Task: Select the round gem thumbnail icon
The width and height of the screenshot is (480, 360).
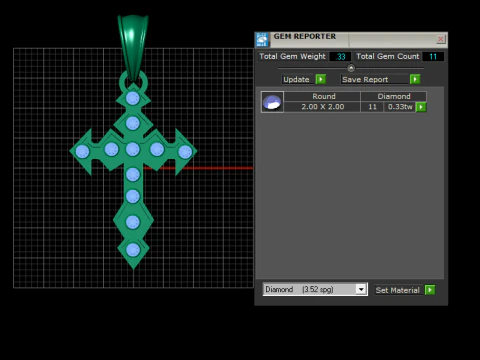Action: [272, 102]
